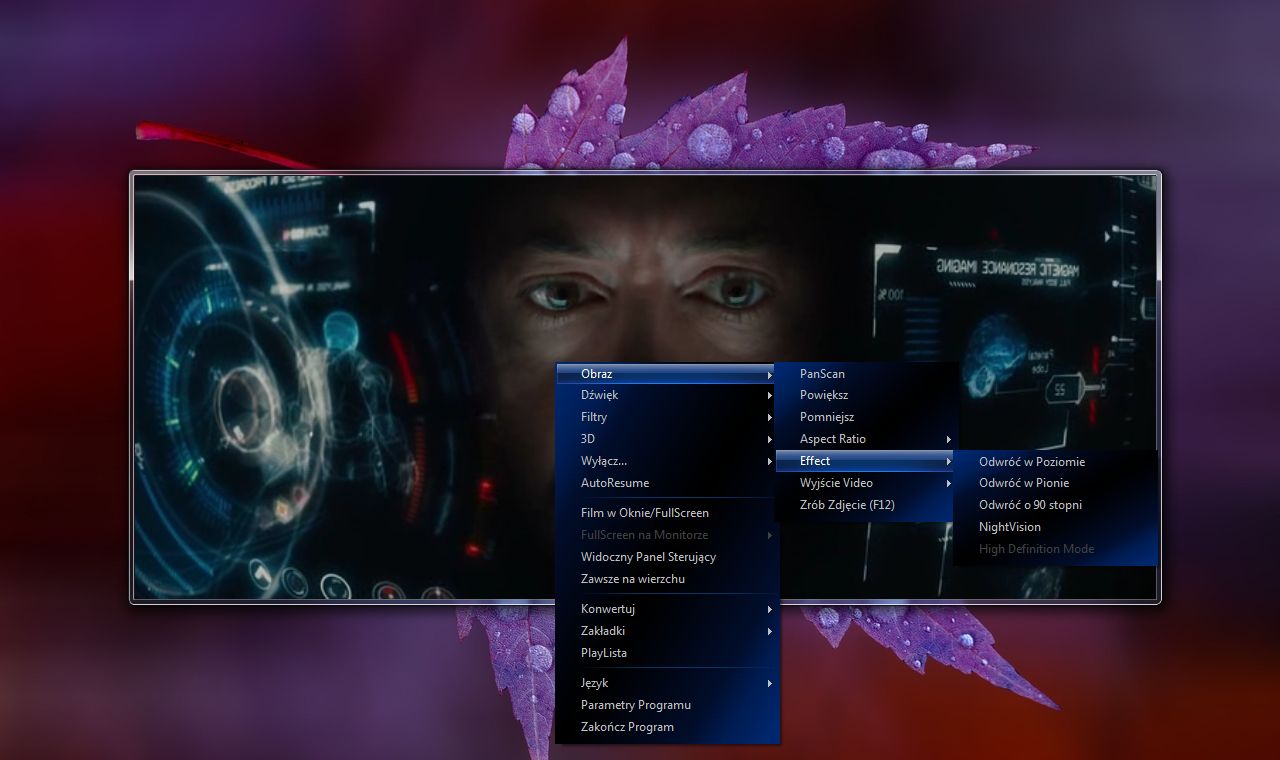This screenshot has width=1280, height=760.
Task: Open the 3D submenu
Action: coord(667,439)
